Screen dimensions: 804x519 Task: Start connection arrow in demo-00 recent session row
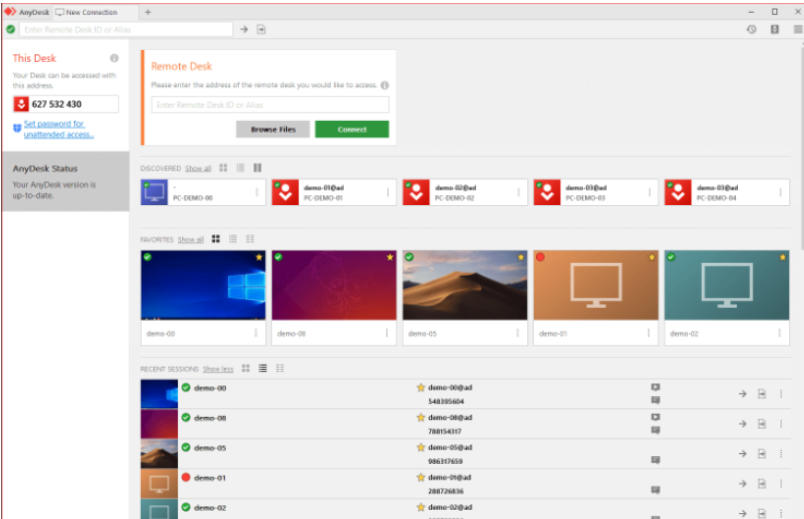742,394
